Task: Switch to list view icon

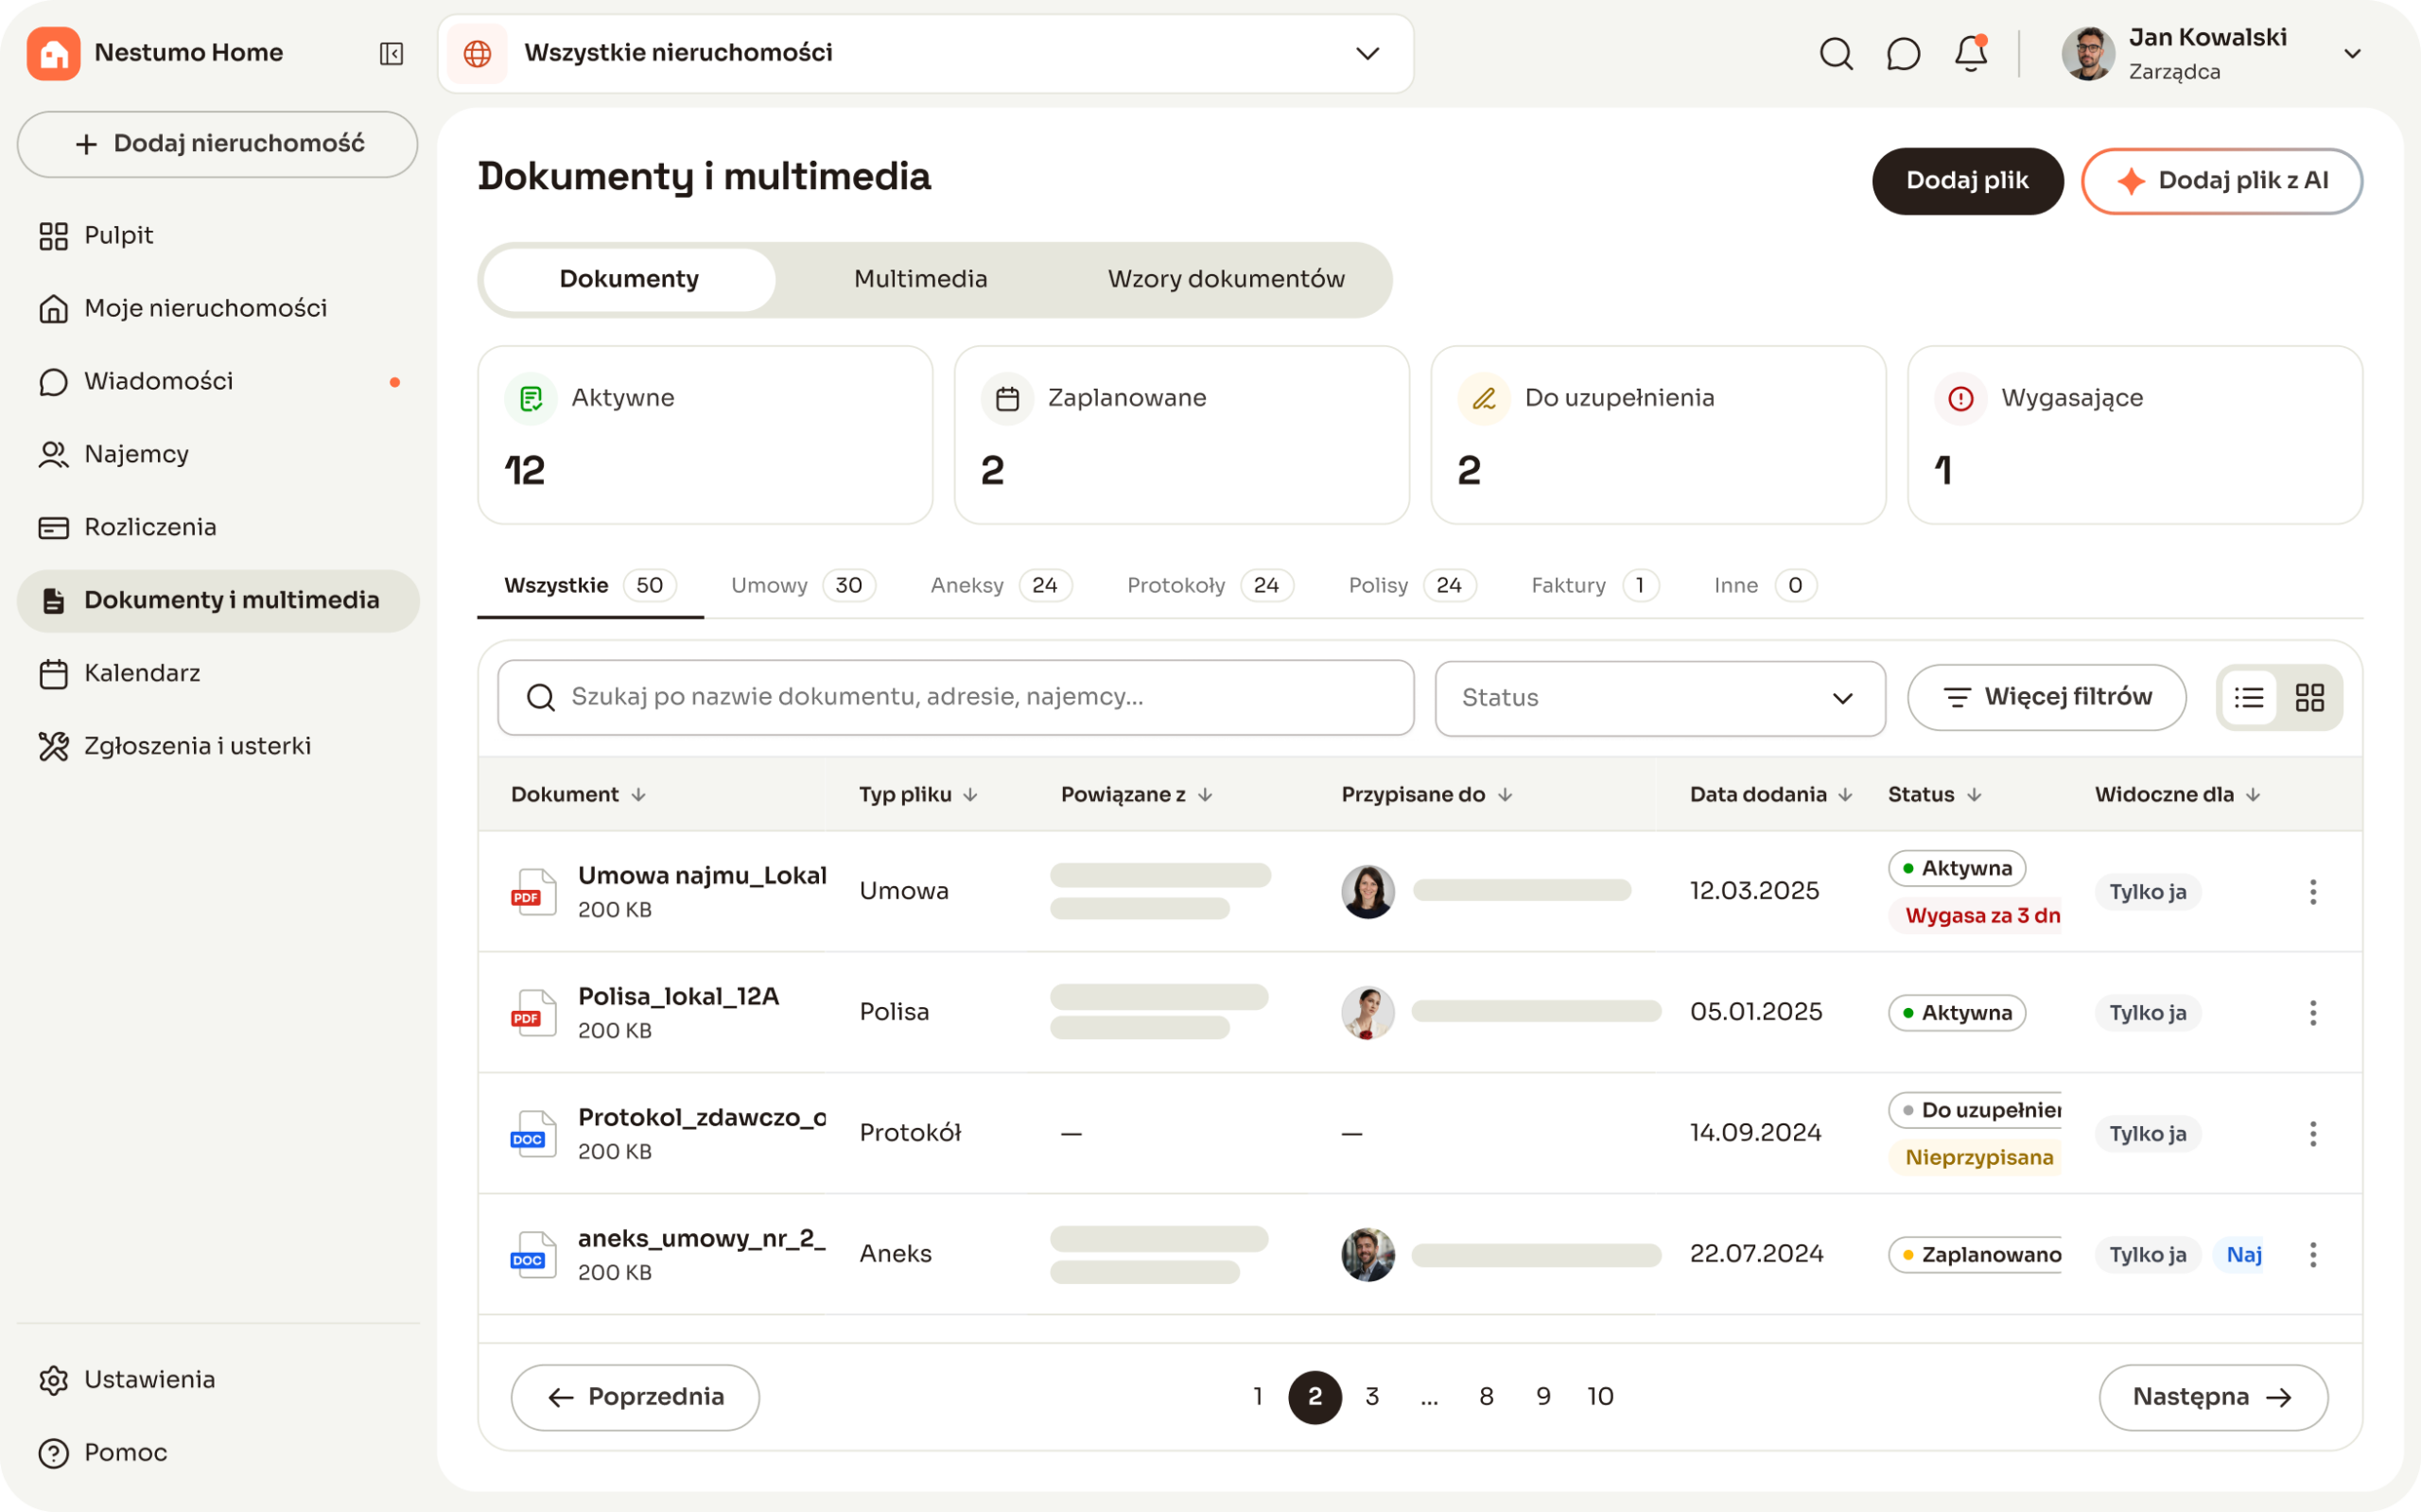Action: pyautogui.click(x=2249, y=698)
